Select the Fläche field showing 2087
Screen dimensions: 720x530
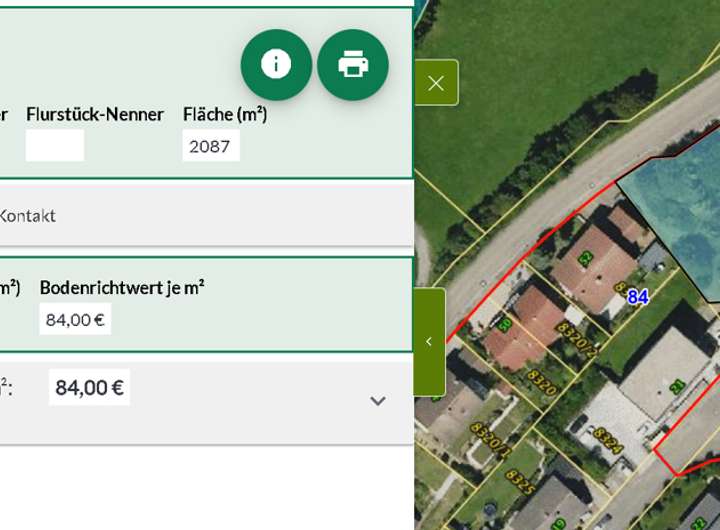[x=211, y=146]
